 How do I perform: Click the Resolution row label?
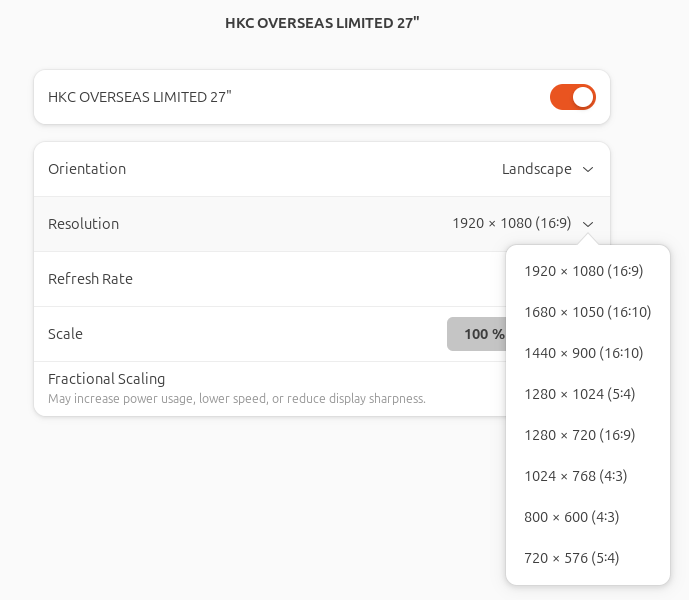pos(83,224)
